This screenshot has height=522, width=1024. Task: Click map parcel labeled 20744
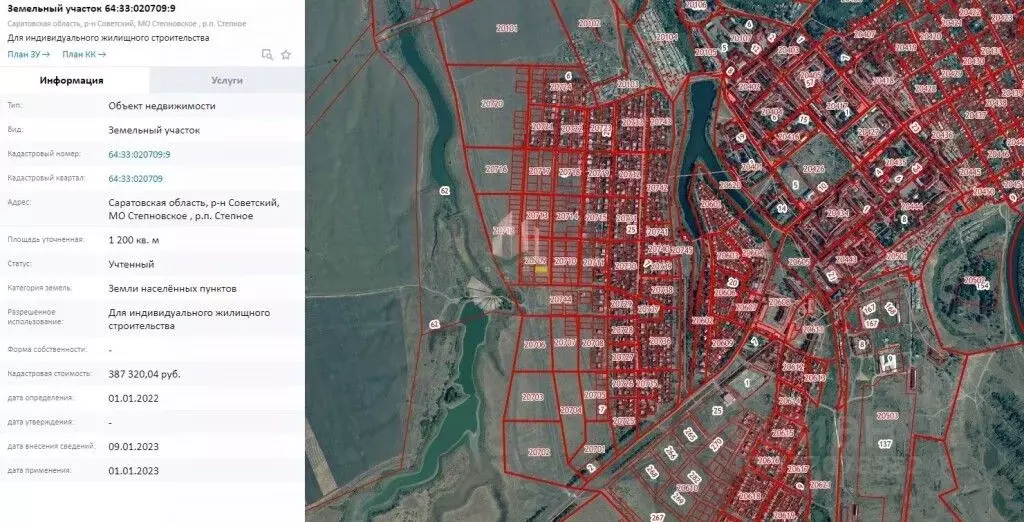(560, 299)
